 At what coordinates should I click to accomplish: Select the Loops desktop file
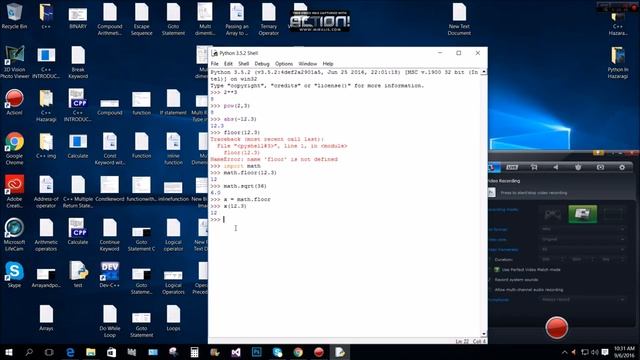tap(173, 318)
